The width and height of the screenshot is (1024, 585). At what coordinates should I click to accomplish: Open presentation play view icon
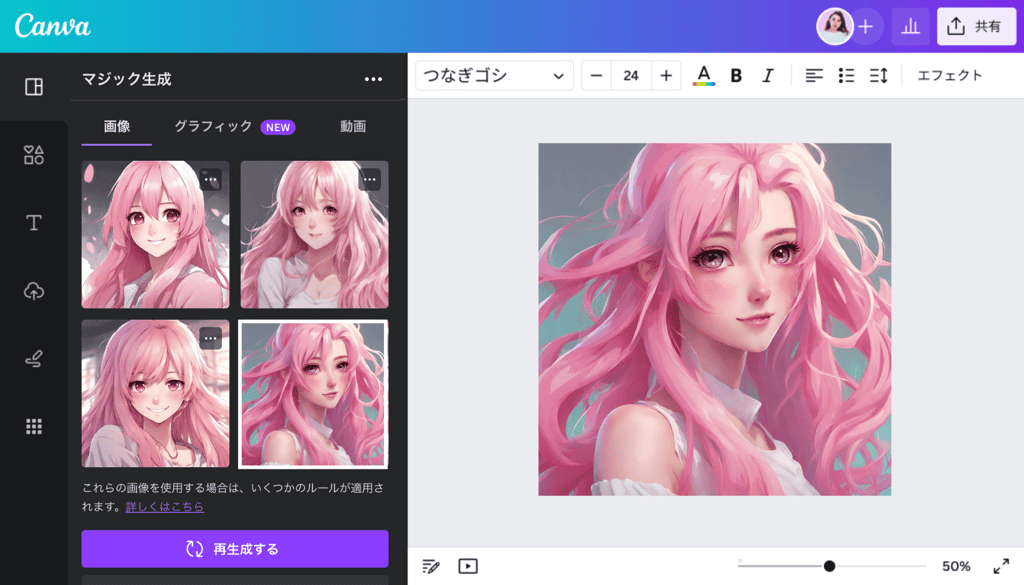tap(468, 566)
